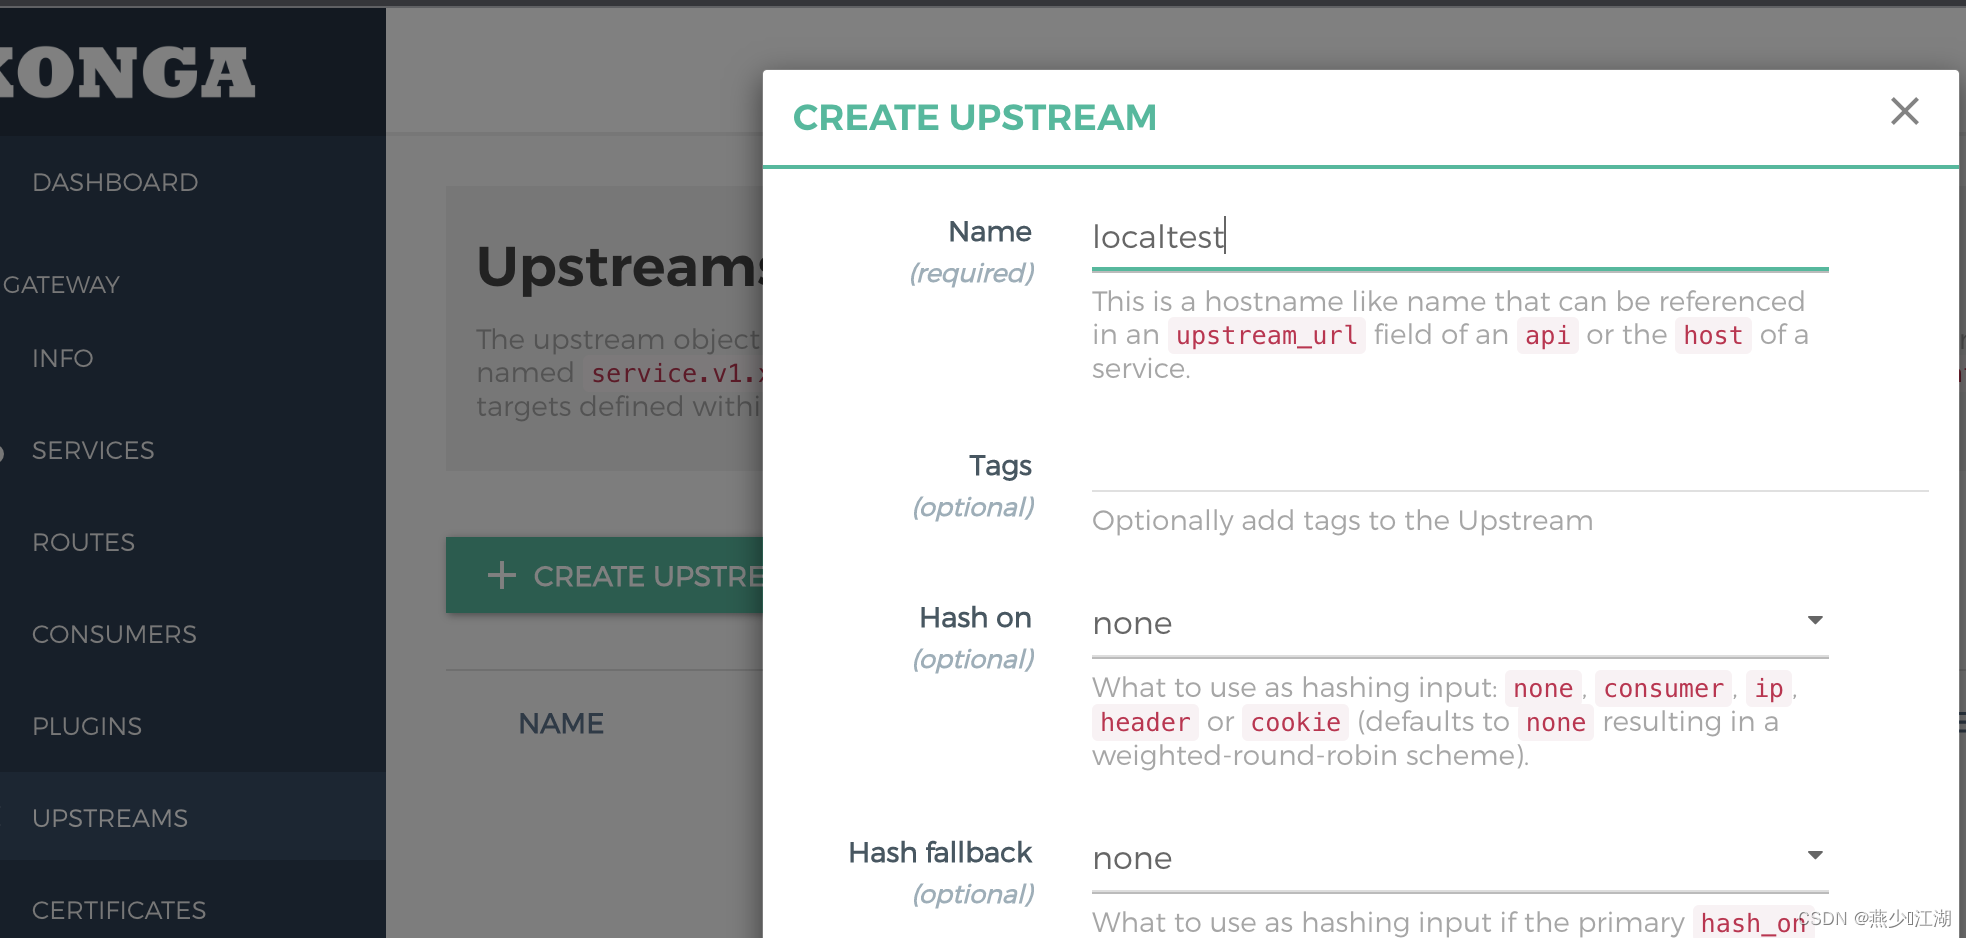Click the Hash fallback field label
The height and width of the screenshot is (938, 1966).
point(940,853)
